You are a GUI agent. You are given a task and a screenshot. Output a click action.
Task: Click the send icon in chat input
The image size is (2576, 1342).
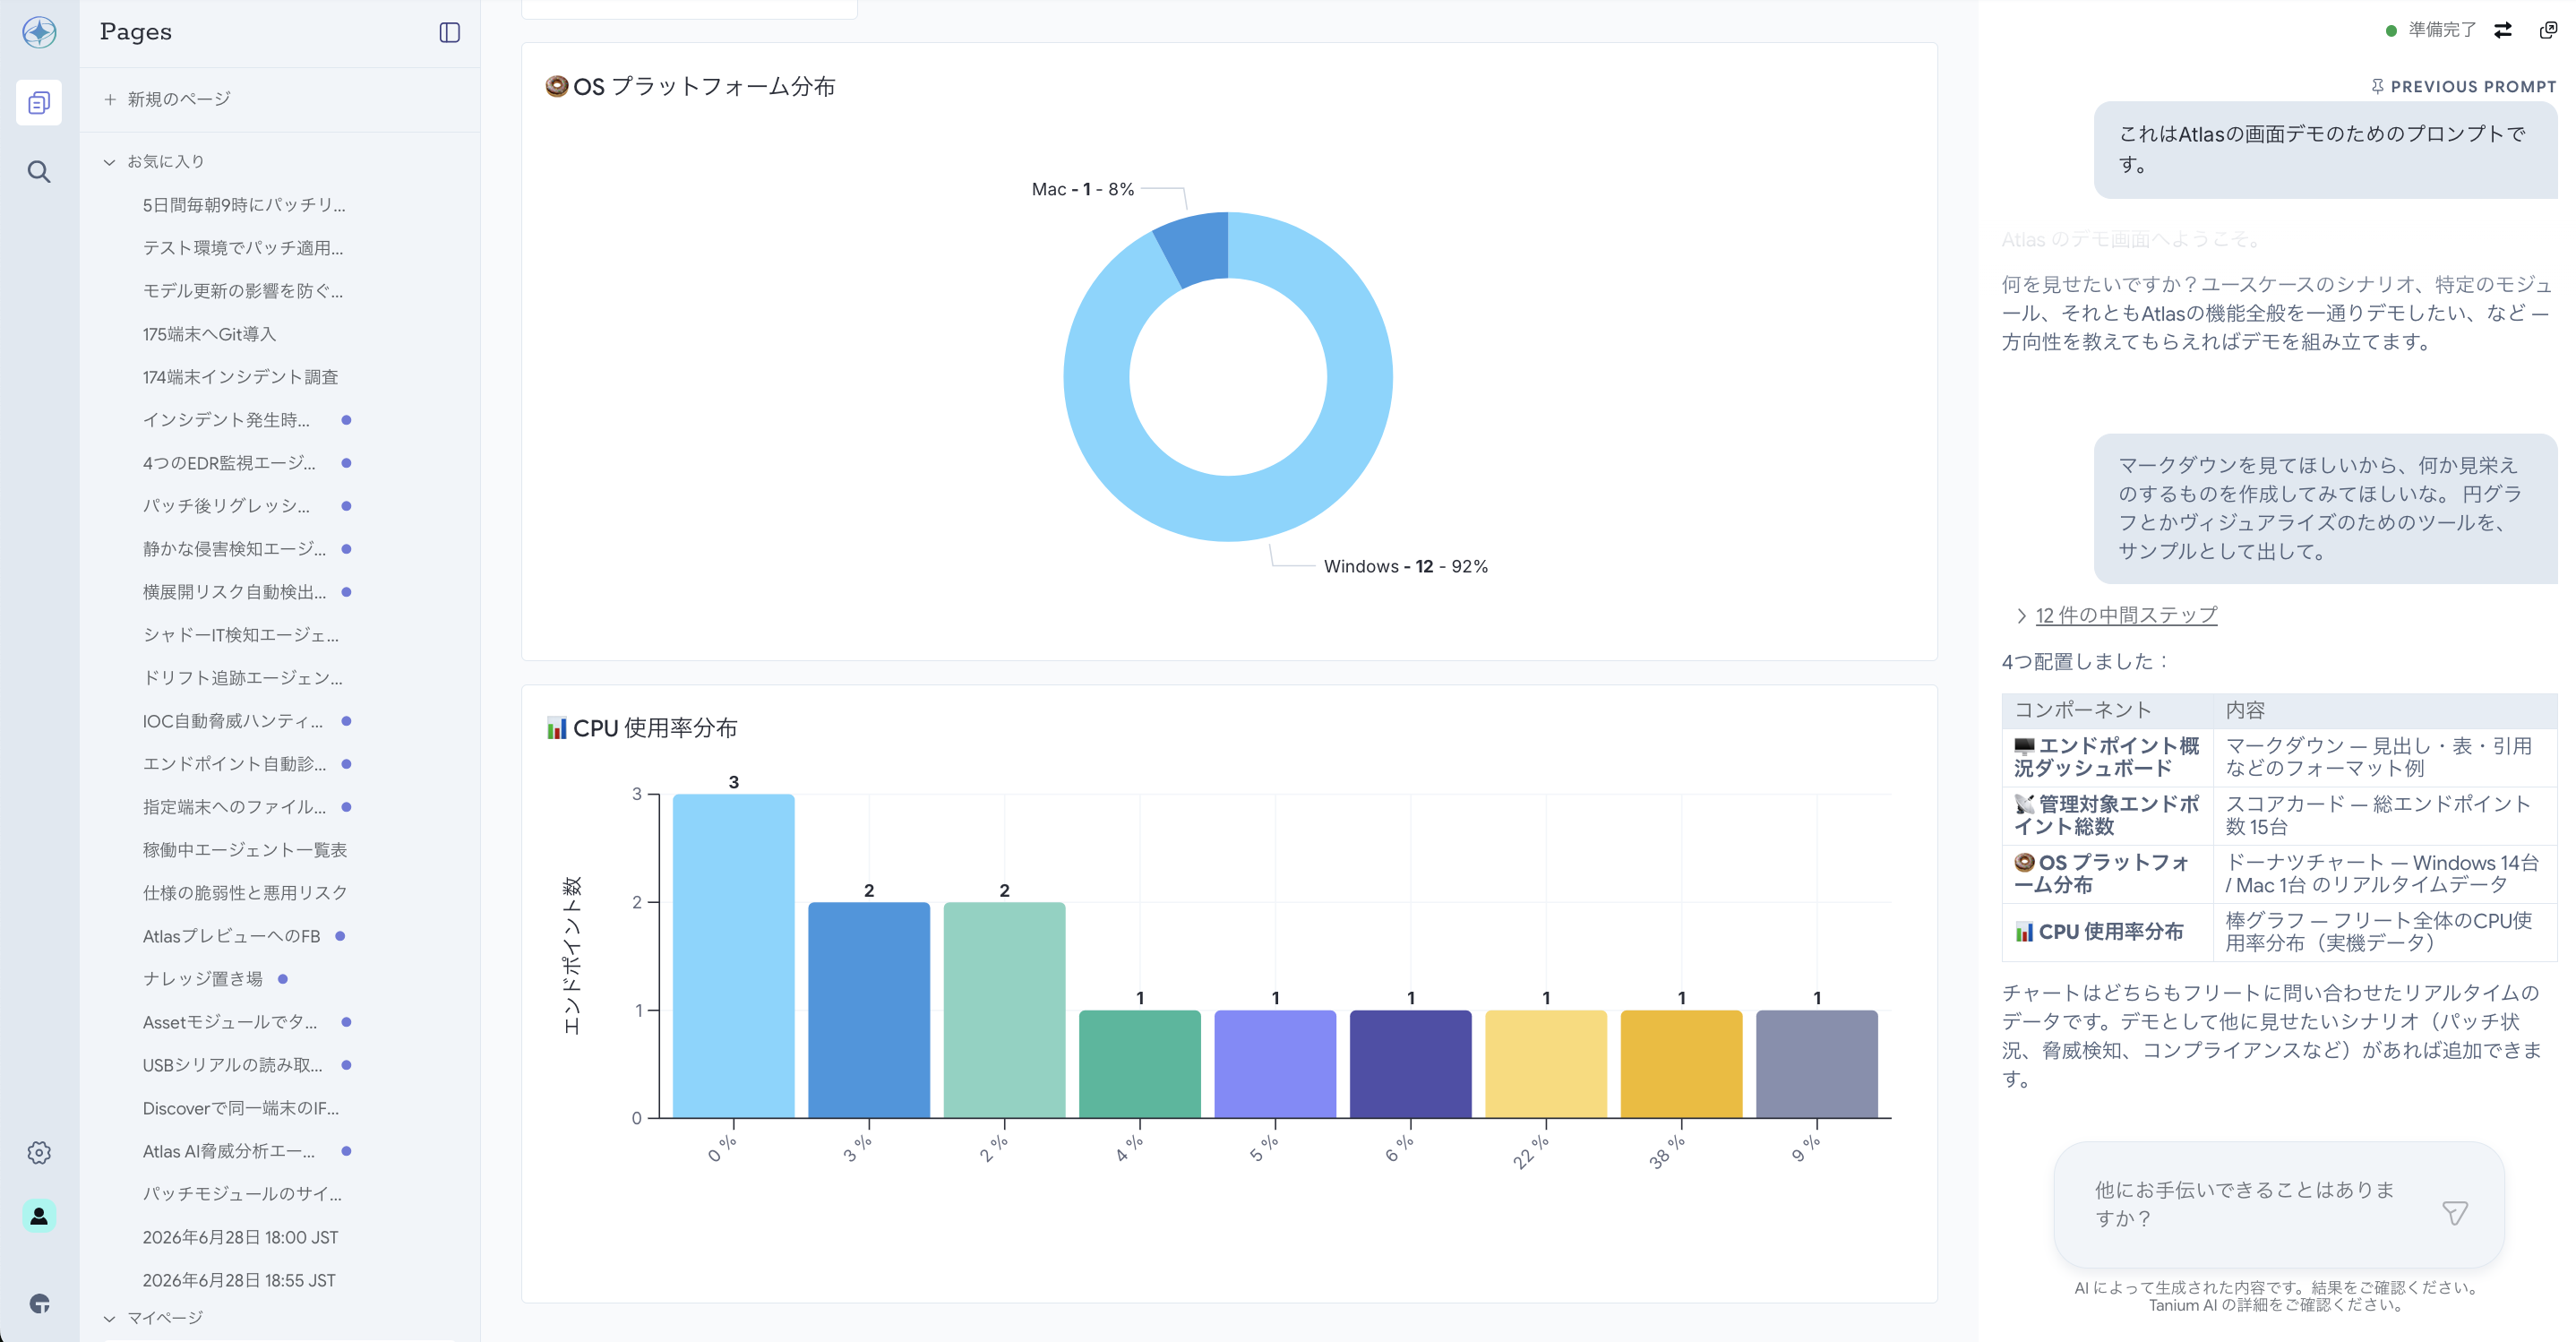click(x=2455, y=1213)
